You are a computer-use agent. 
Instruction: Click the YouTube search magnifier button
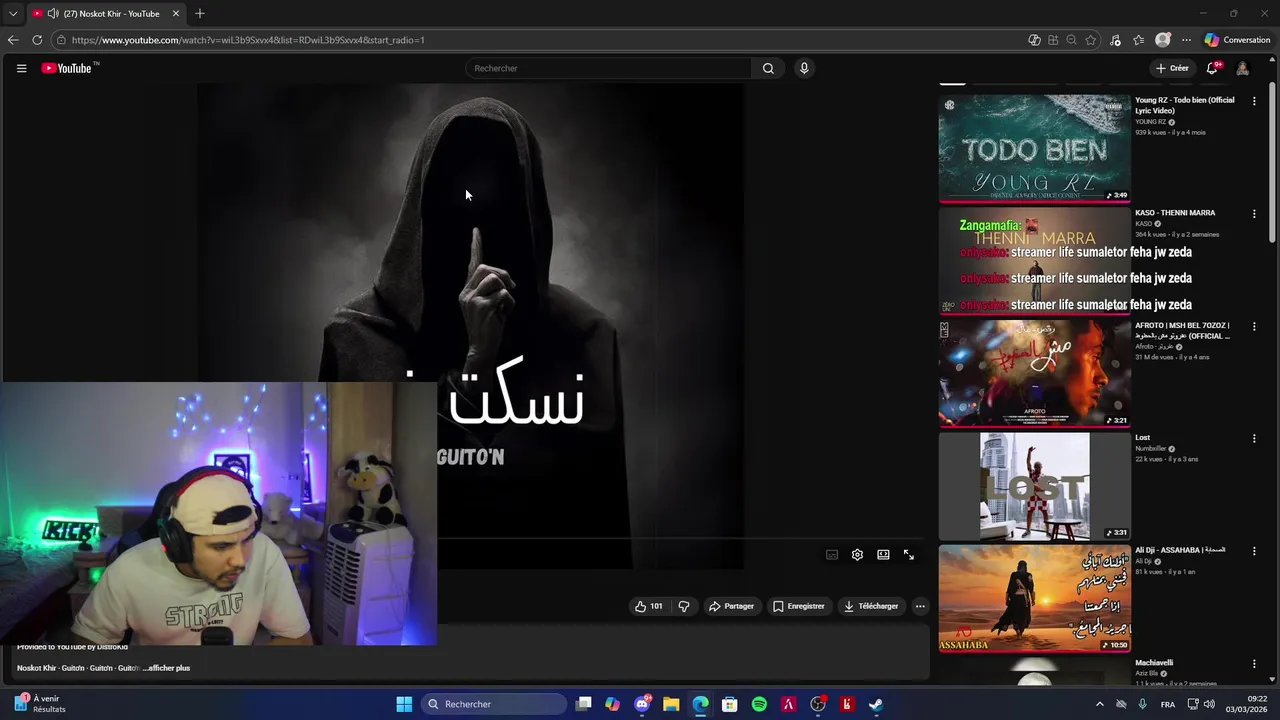768,68
